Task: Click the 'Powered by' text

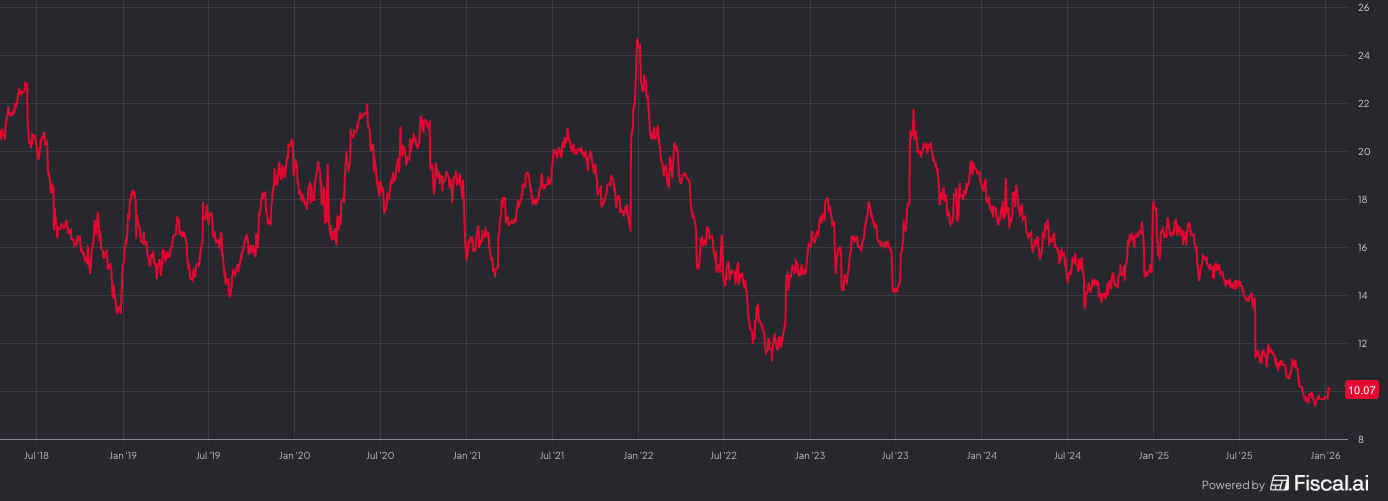Action: click(1232, 485)
